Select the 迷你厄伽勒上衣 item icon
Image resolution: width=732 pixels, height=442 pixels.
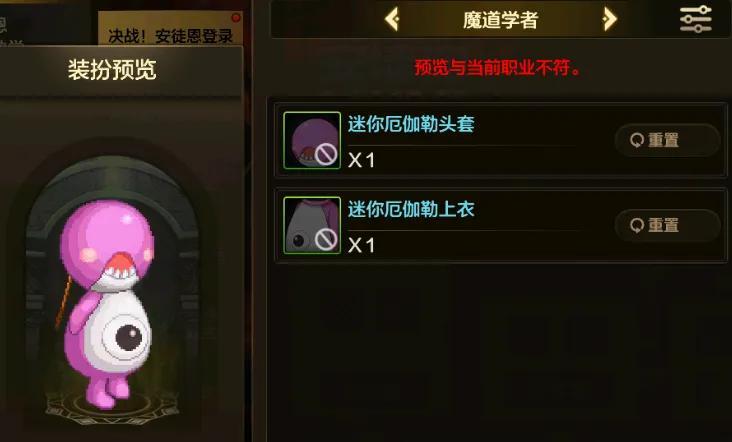312,225
